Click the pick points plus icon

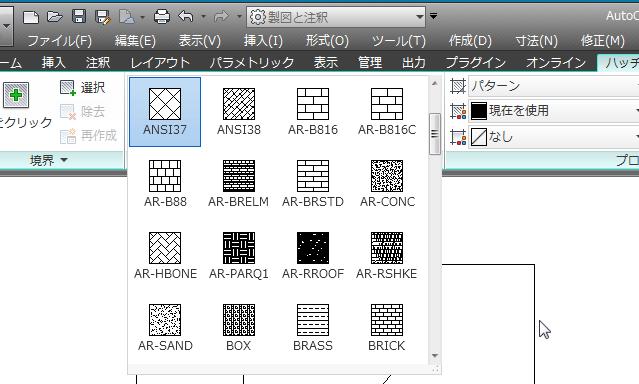16,95
